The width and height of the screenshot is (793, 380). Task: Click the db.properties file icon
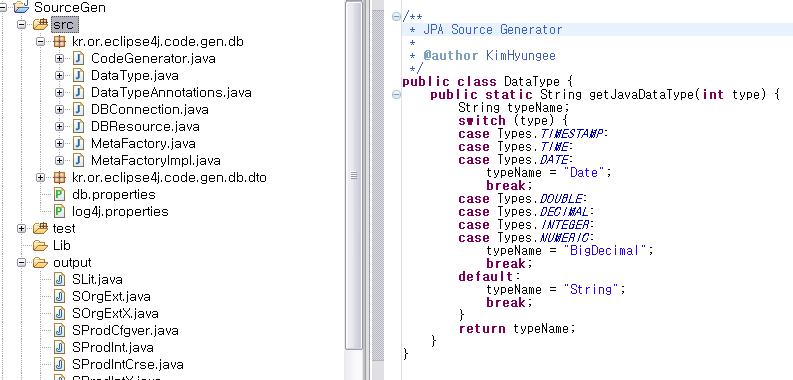tap(60, 194)
